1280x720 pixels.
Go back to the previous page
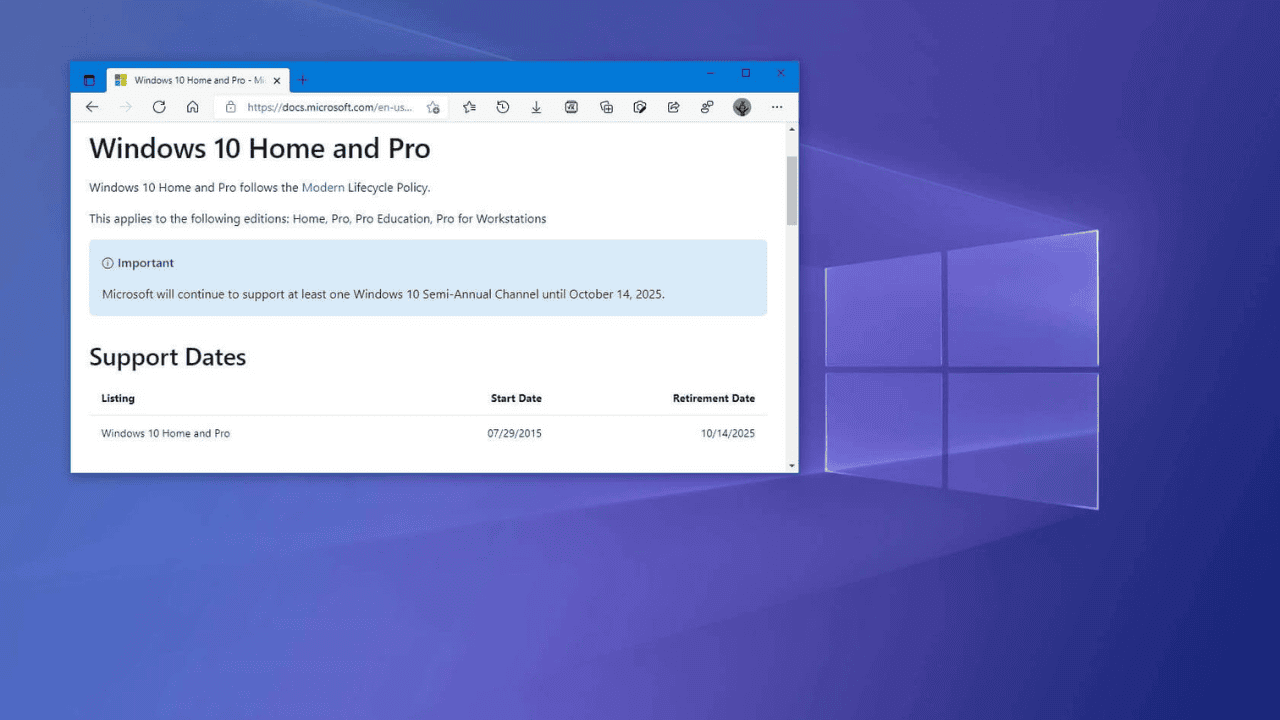pos(92,107)
